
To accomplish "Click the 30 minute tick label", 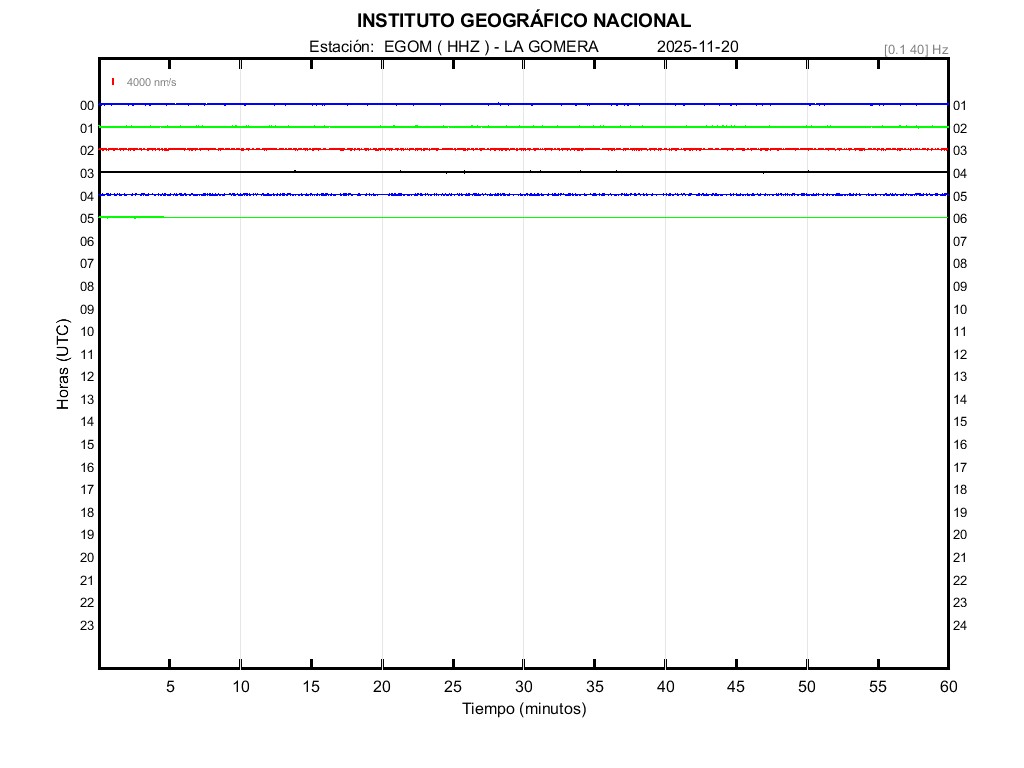I will 523,687.
